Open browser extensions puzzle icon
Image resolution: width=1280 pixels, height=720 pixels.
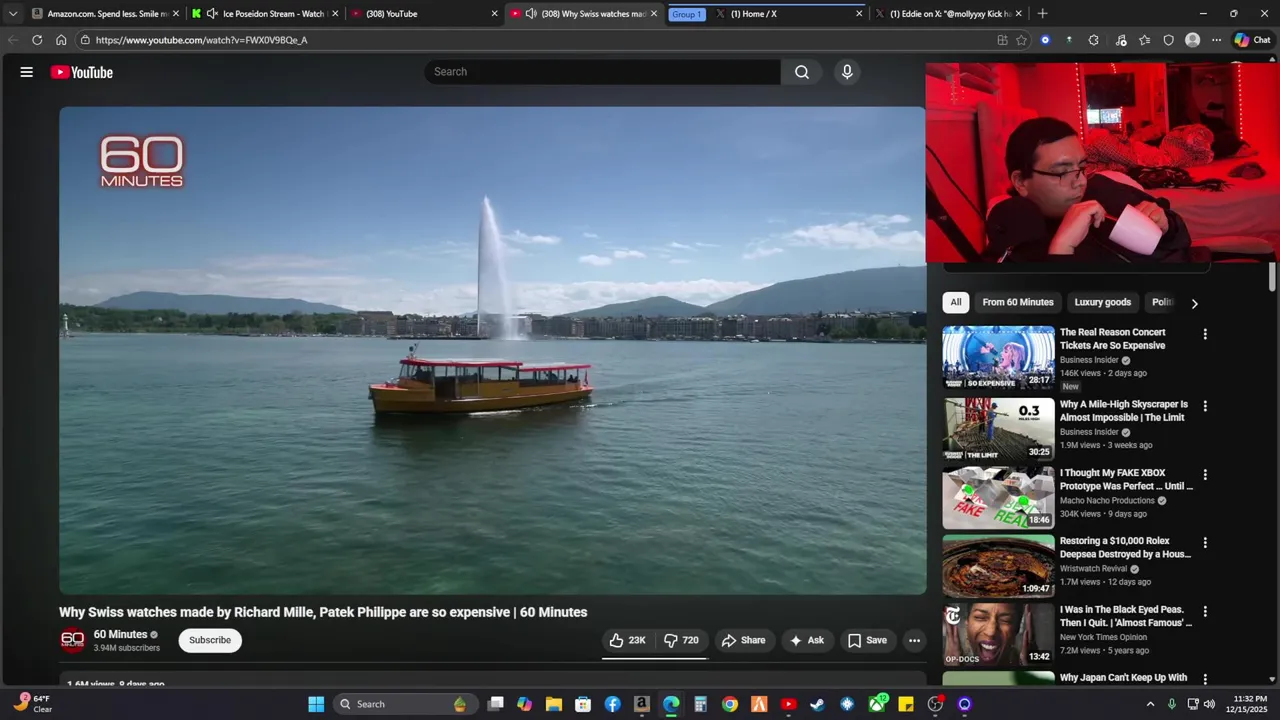(x=1093, y=40)
